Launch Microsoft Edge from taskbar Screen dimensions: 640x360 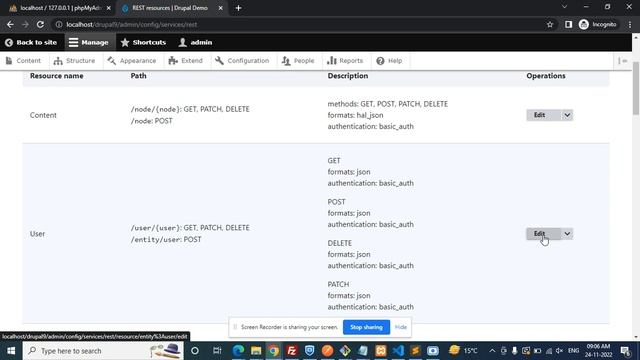pyautogui.click(x=238, y=351)
